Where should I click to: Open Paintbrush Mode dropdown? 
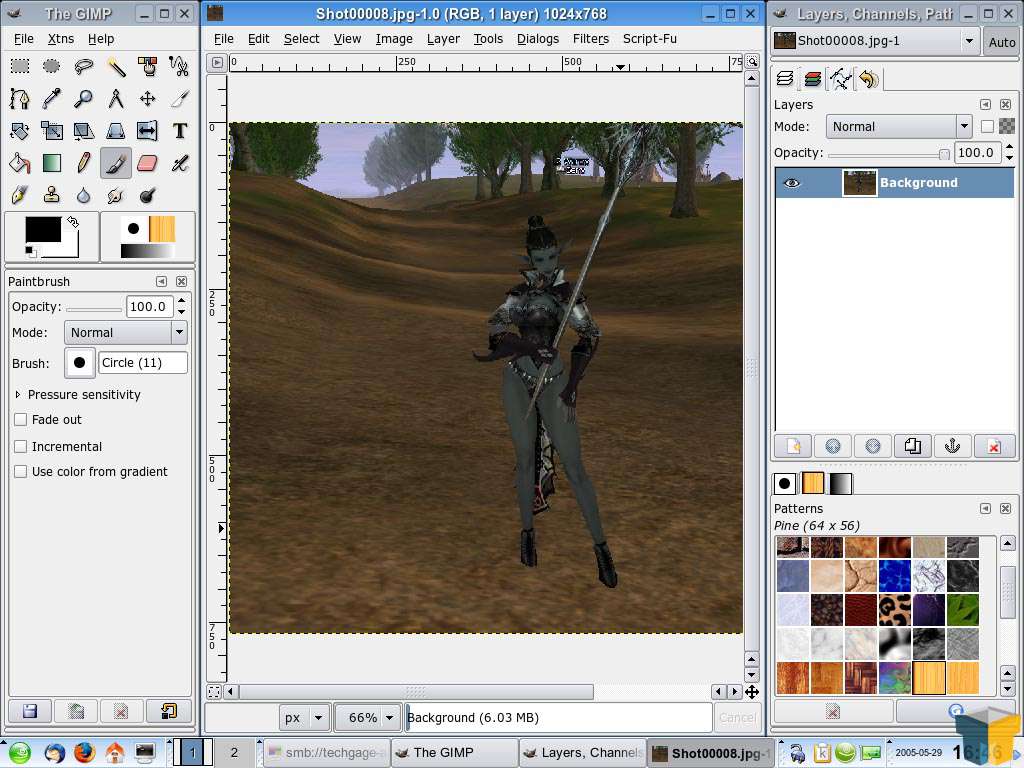click(x=125, y=332)
